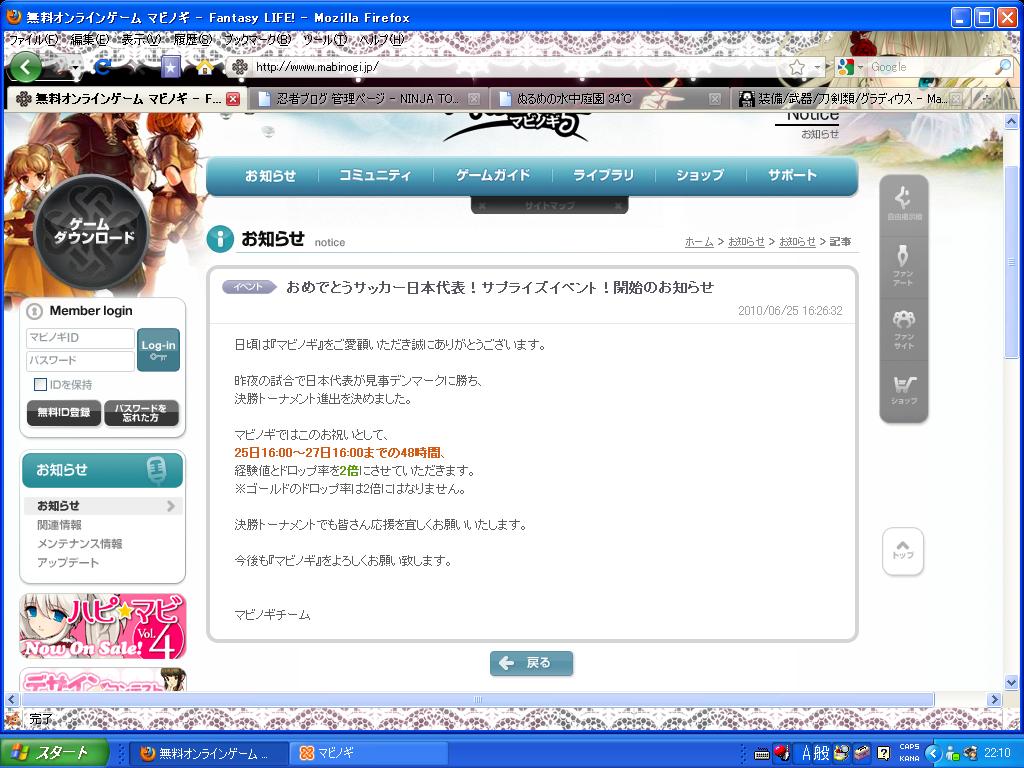Open the コミュニティ navigation item

click(x=375, y=175)
